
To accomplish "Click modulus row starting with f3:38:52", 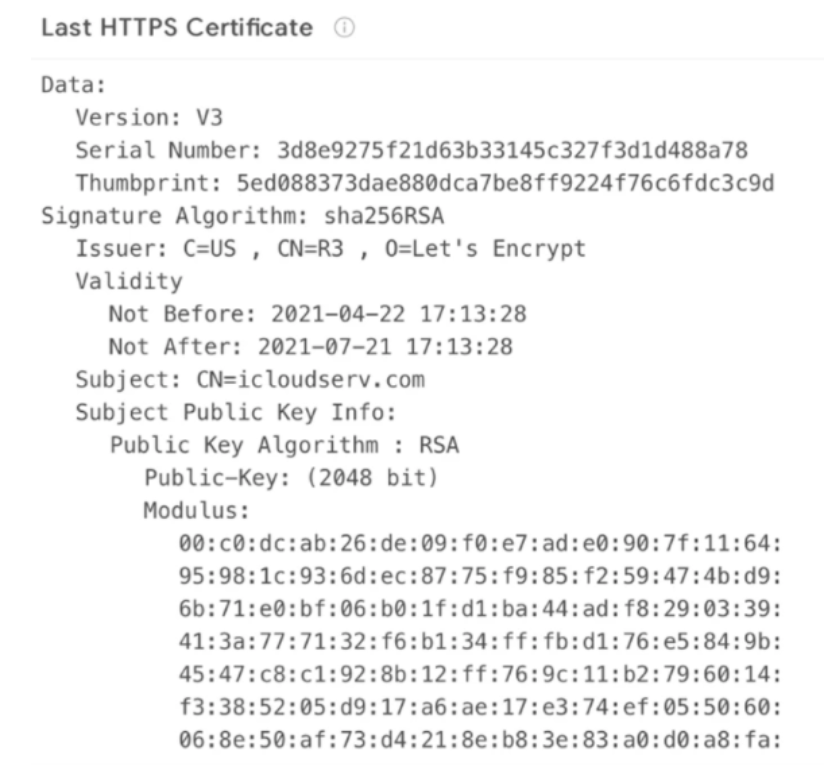I will [x=480, y=707].
